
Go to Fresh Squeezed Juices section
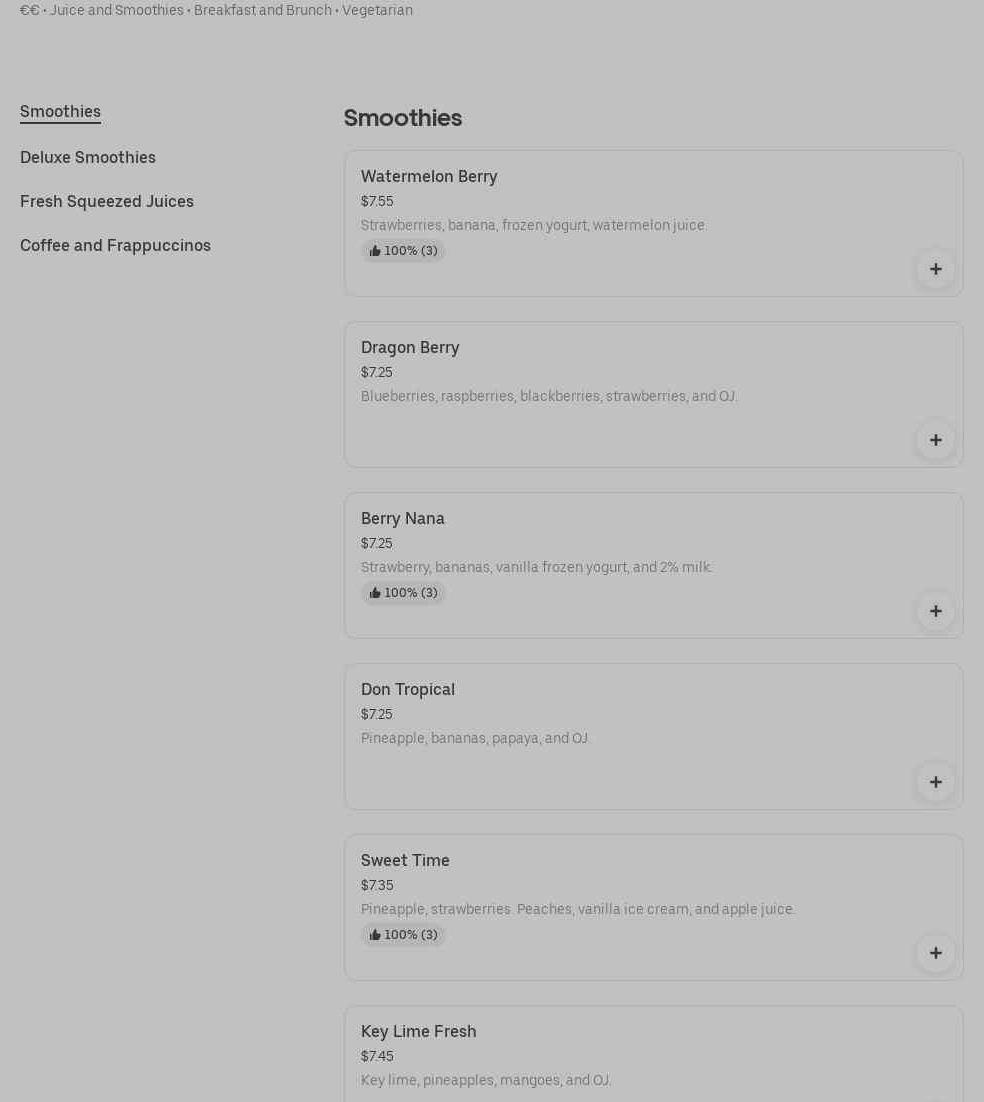click(107, 201)
